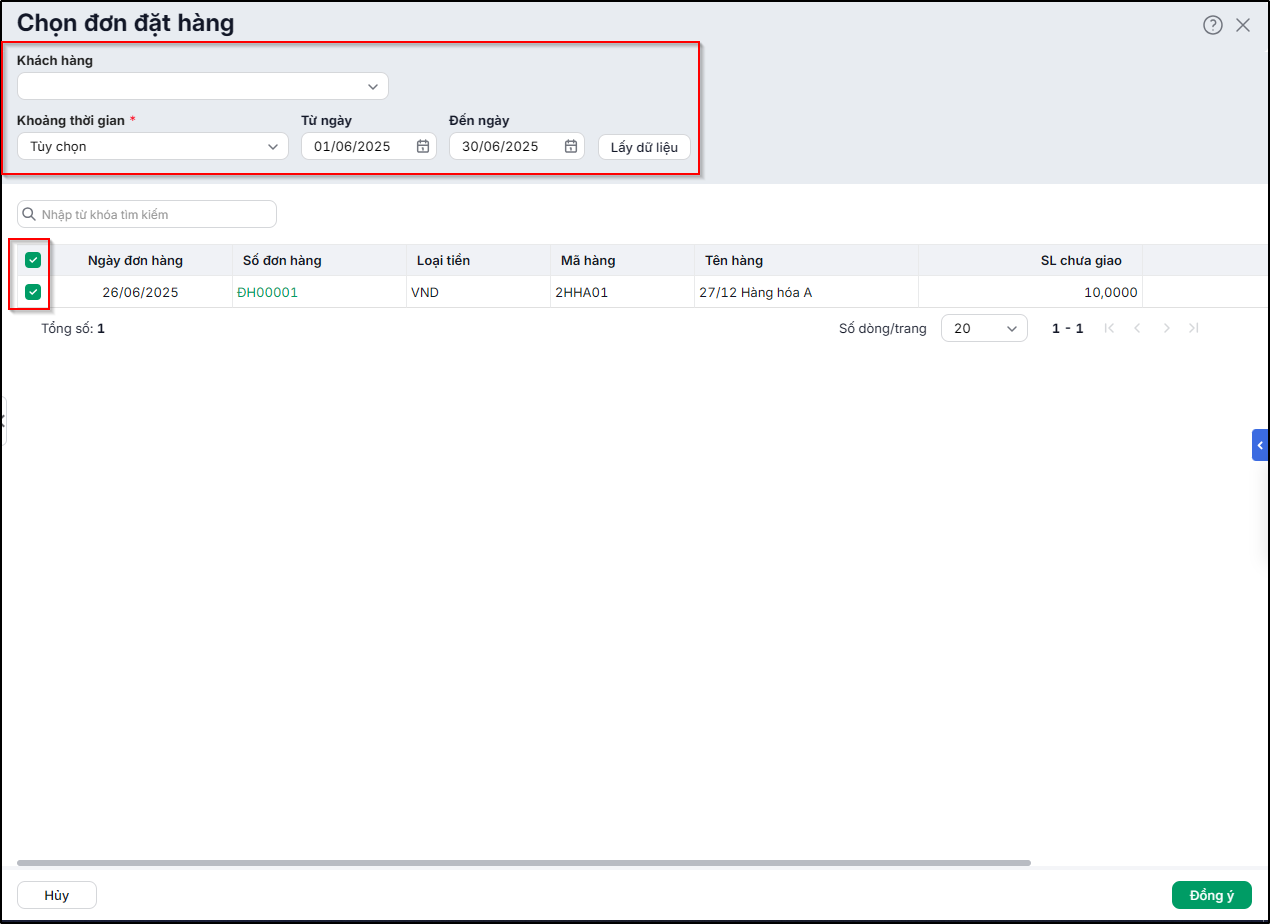The width and height of the screenshot is (1270, 924).
Task: Focus the keyword search input field
Action: coord(147,214)
